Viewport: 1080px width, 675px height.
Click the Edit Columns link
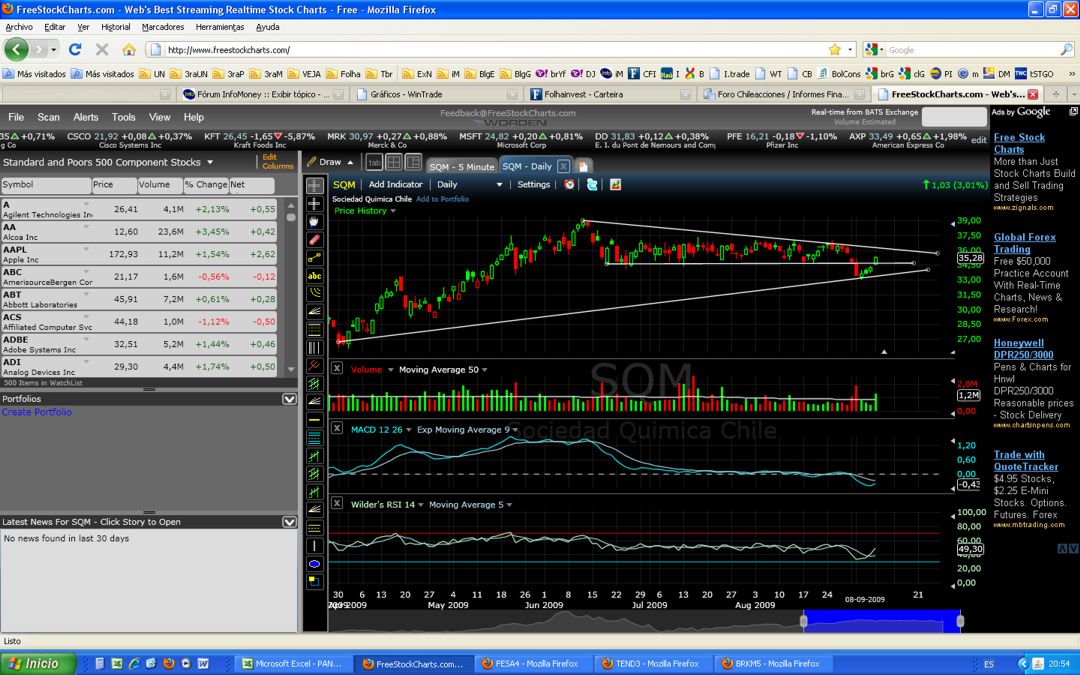pos(278,161)
